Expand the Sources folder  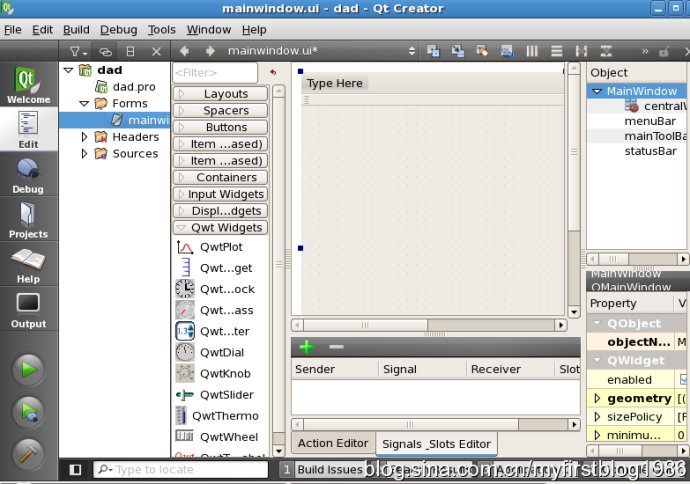pos(84,154)
